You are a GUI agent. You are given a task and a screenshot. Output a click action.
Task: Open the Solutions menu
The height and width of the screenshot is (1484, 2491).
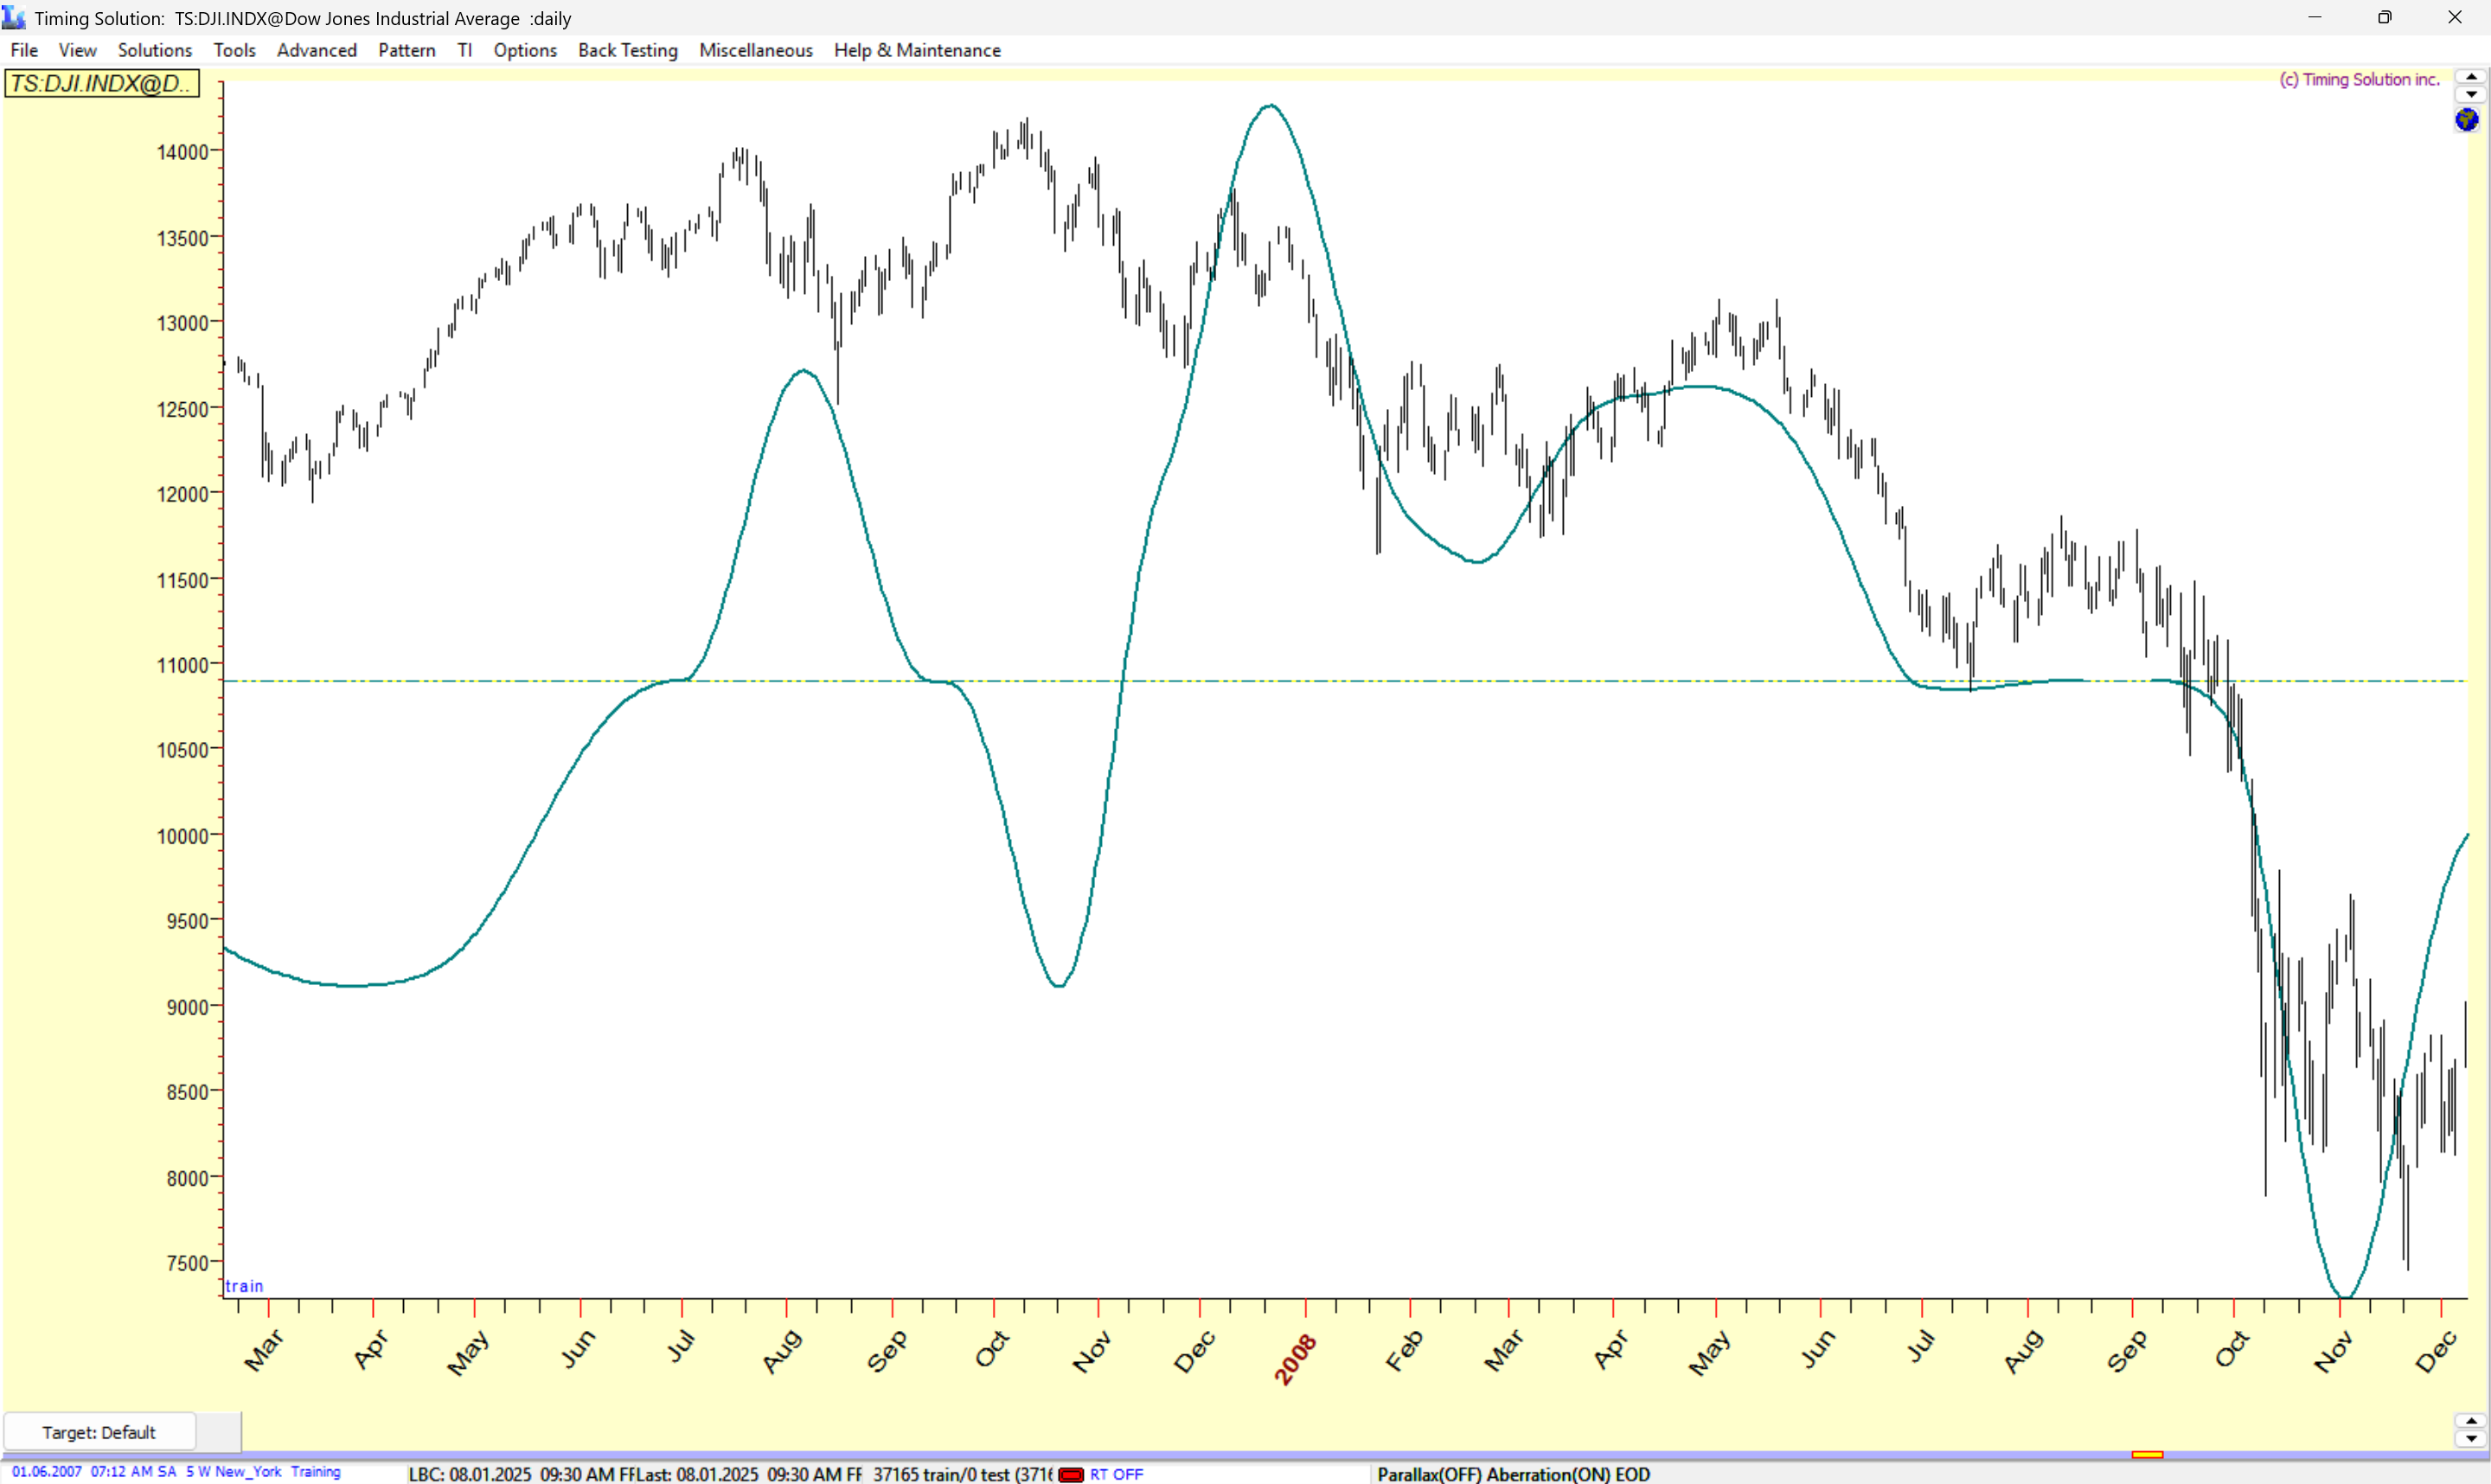pyautogui.click(x=154, y=50)
